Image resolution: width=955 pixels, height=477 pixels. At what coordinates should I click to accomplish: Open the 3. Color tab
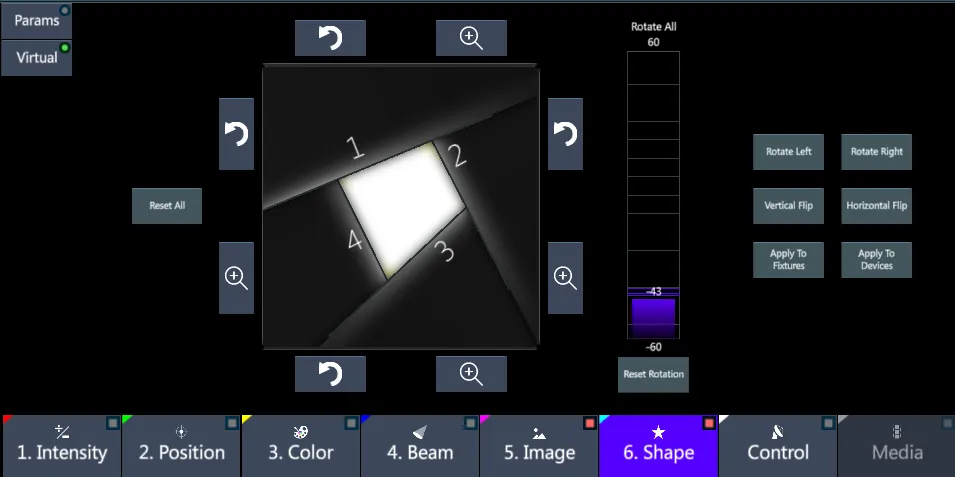tap(301, 446)
